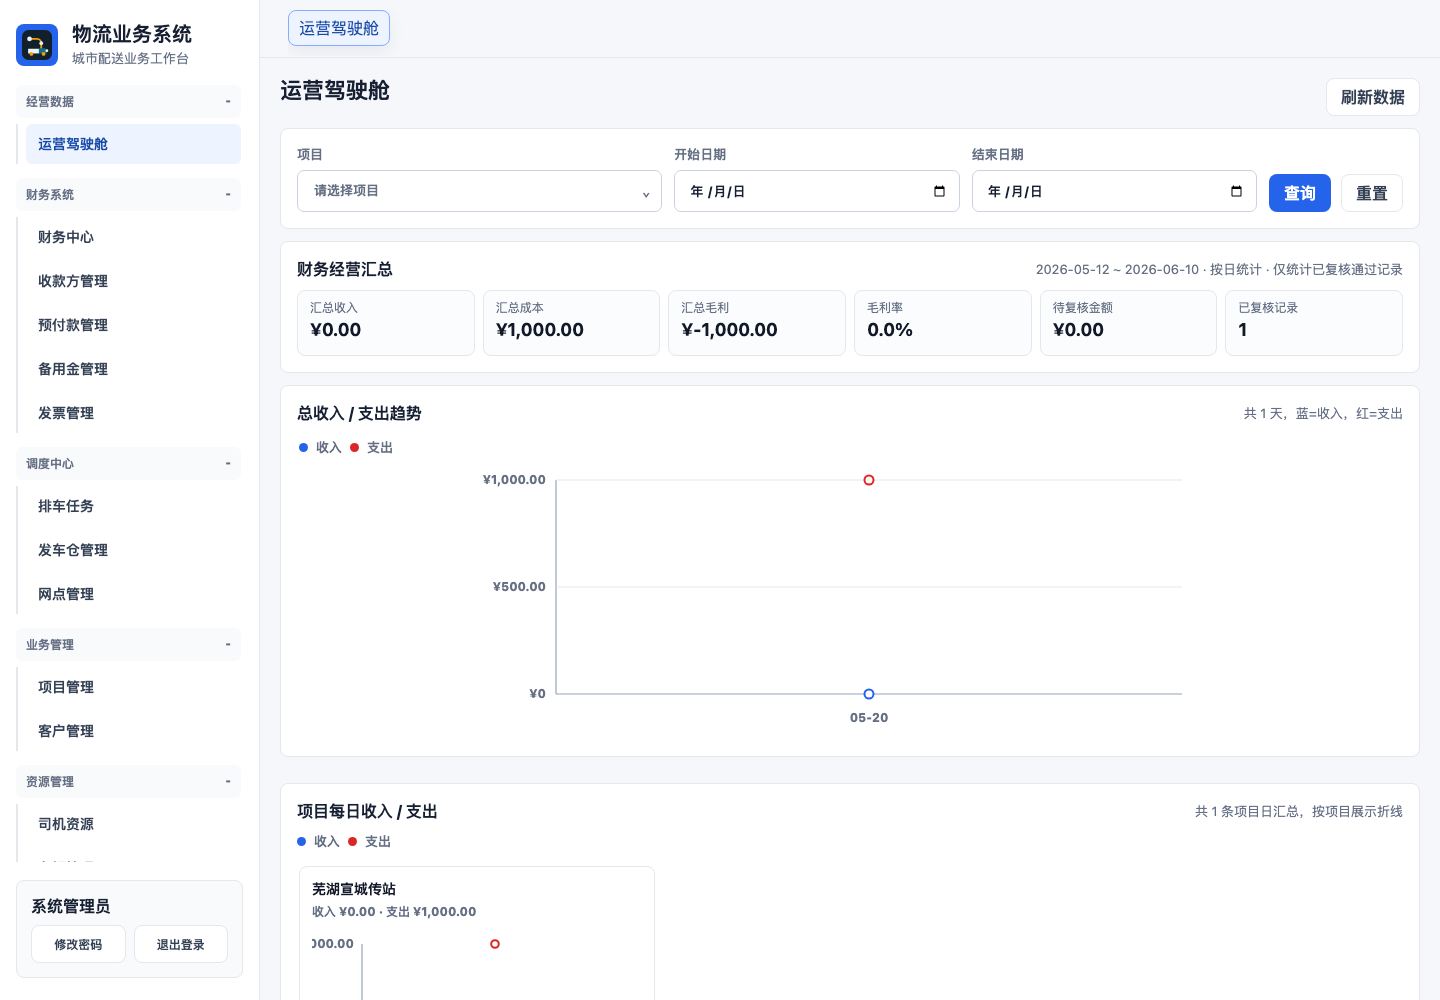Select 运营驾驶舱 in the sidebar
The height and width of the screenshot is (1000, 1440).
pos(133,144)
